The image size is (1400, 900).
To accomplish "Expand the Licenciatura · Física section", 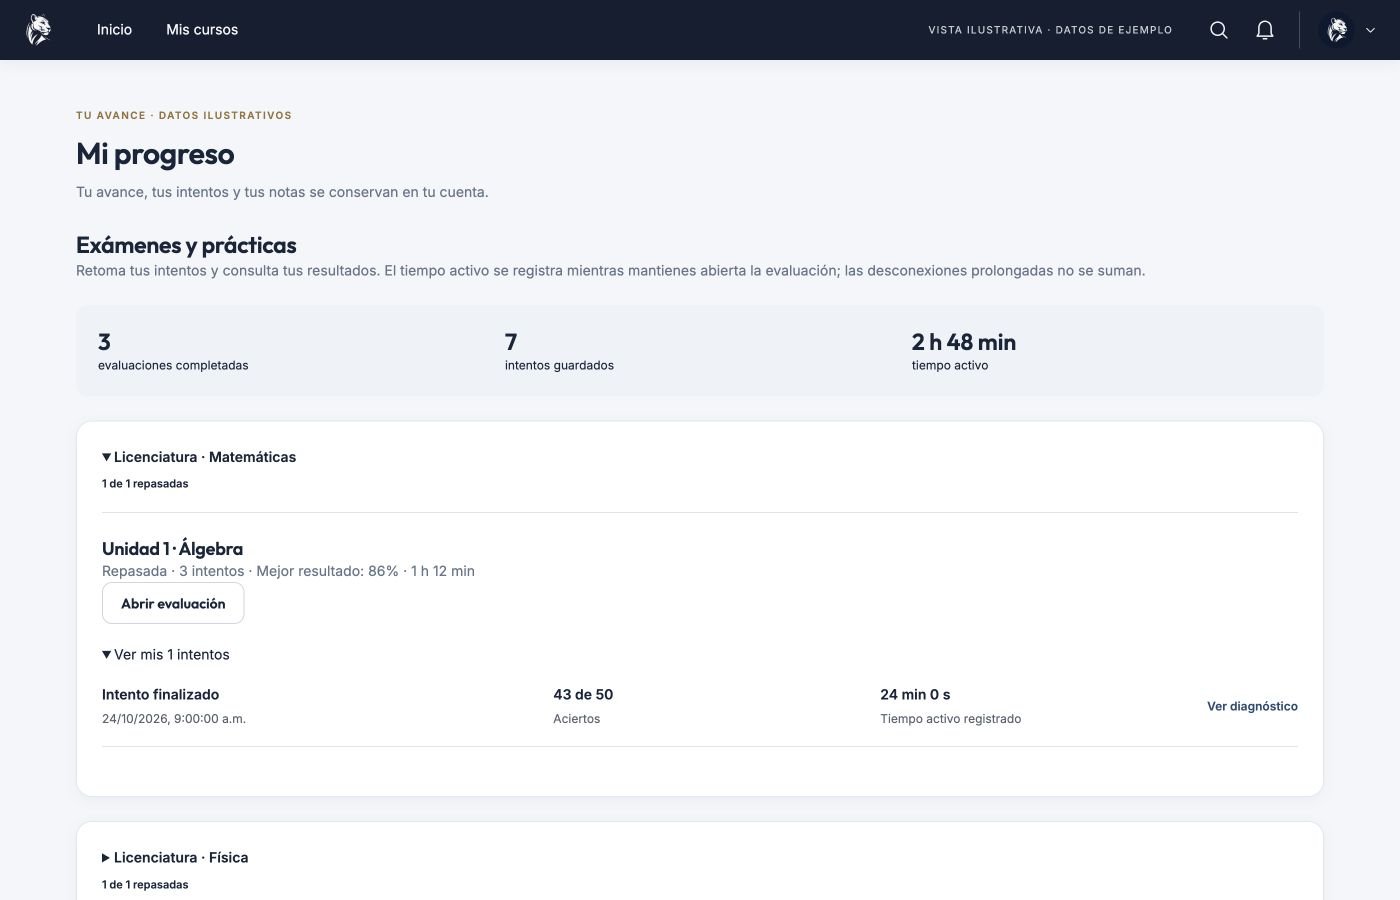I will point(175,858).
